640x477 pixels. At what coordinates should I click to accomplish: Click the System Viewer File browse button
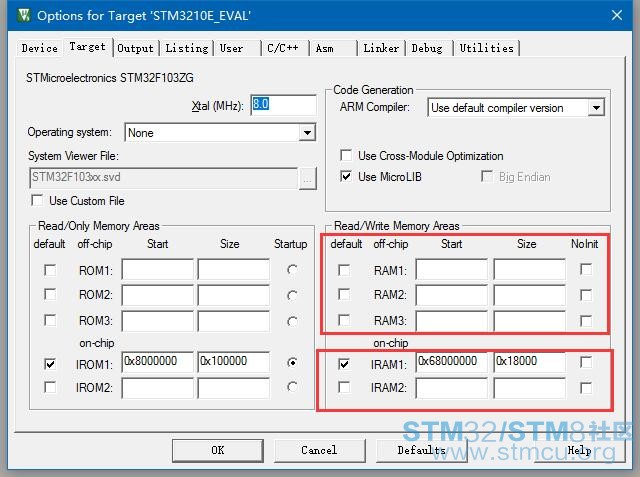[x=307, y=178]
